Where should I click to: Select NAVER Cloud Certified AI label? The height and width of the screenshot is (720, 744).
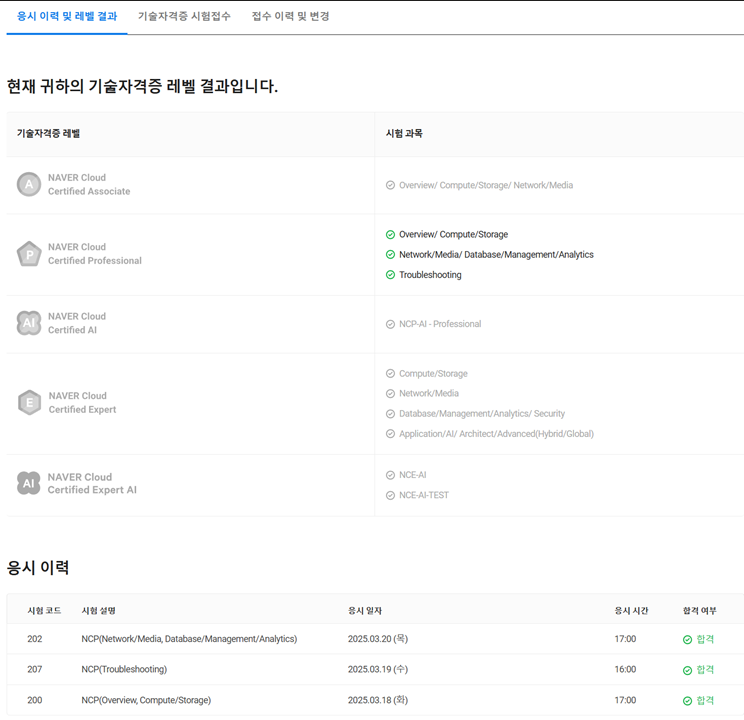coord(76,323)
